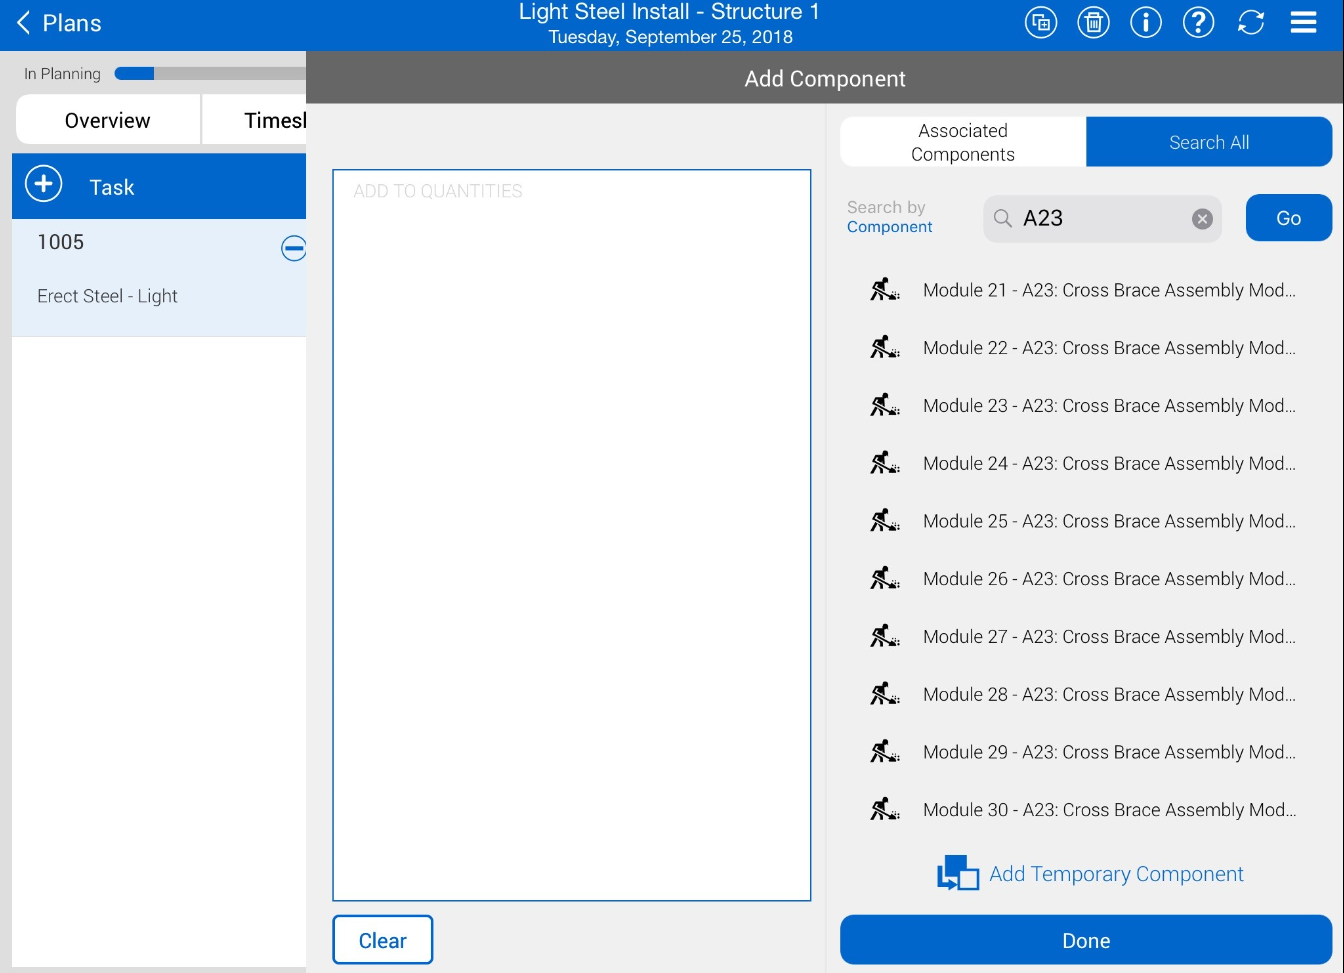The image size is (1344, 973).
Task: Click Add Temporary Component link
Action: point(1115,874)
